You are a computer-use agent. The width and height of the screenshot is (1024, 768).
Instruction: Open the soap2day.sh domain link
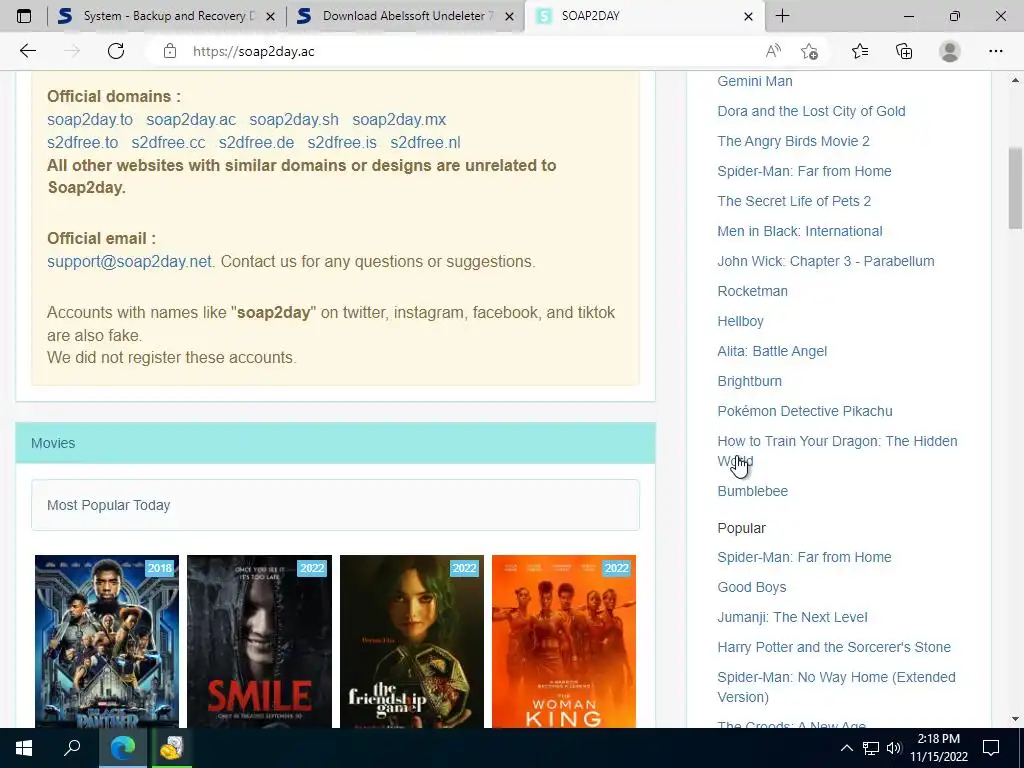click(x=294, y=120)
